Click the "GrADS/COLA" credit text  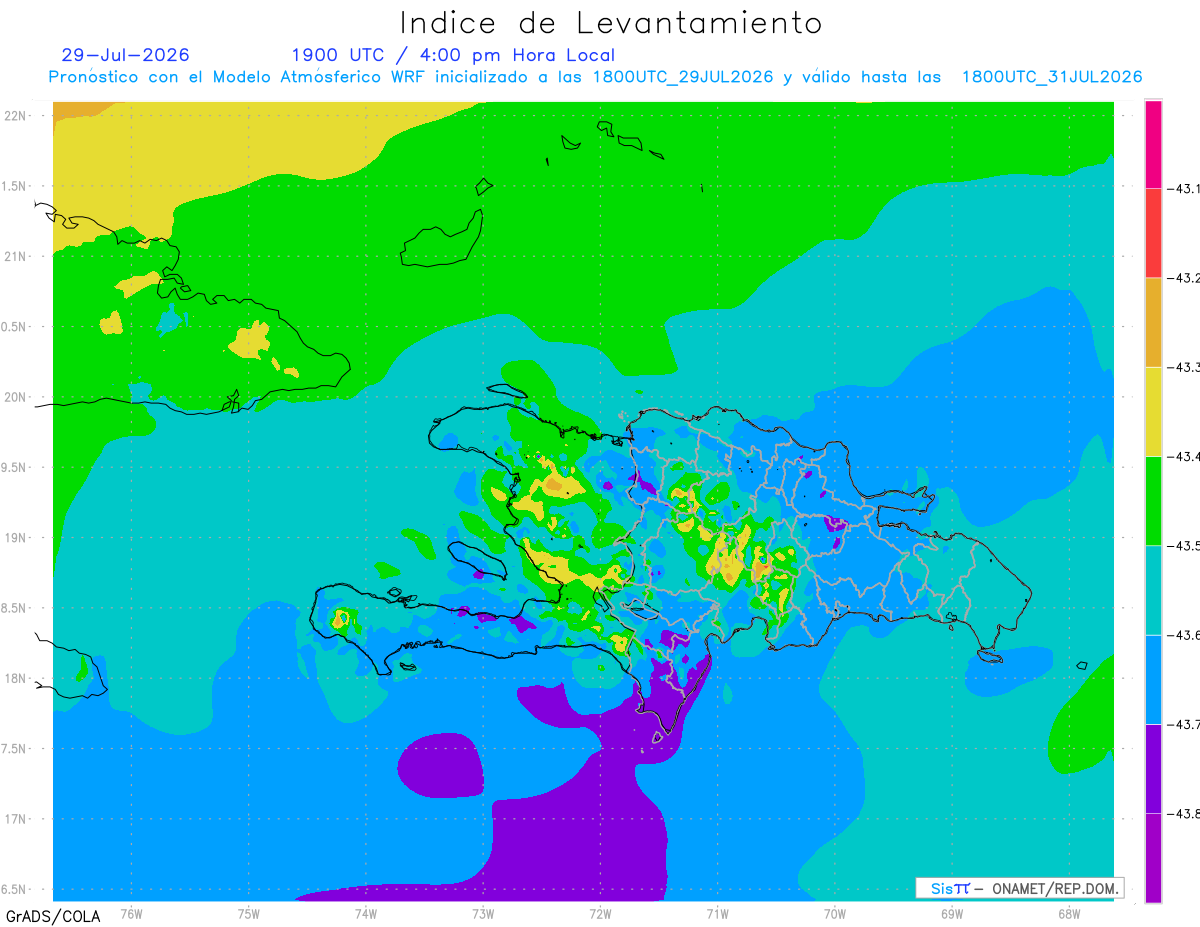coord(53,916)
